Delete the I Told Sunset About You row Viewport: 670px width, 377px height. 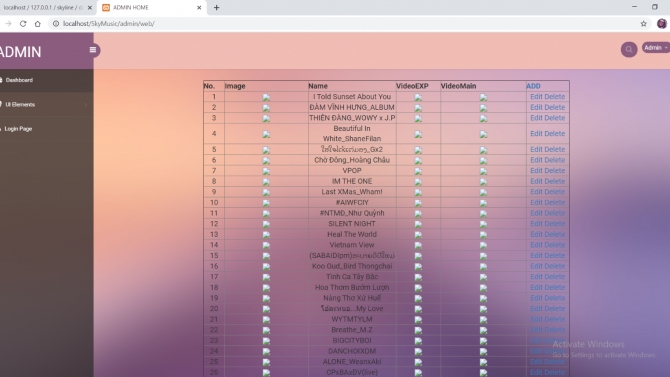pyautogui.click(x=555, y=97)
